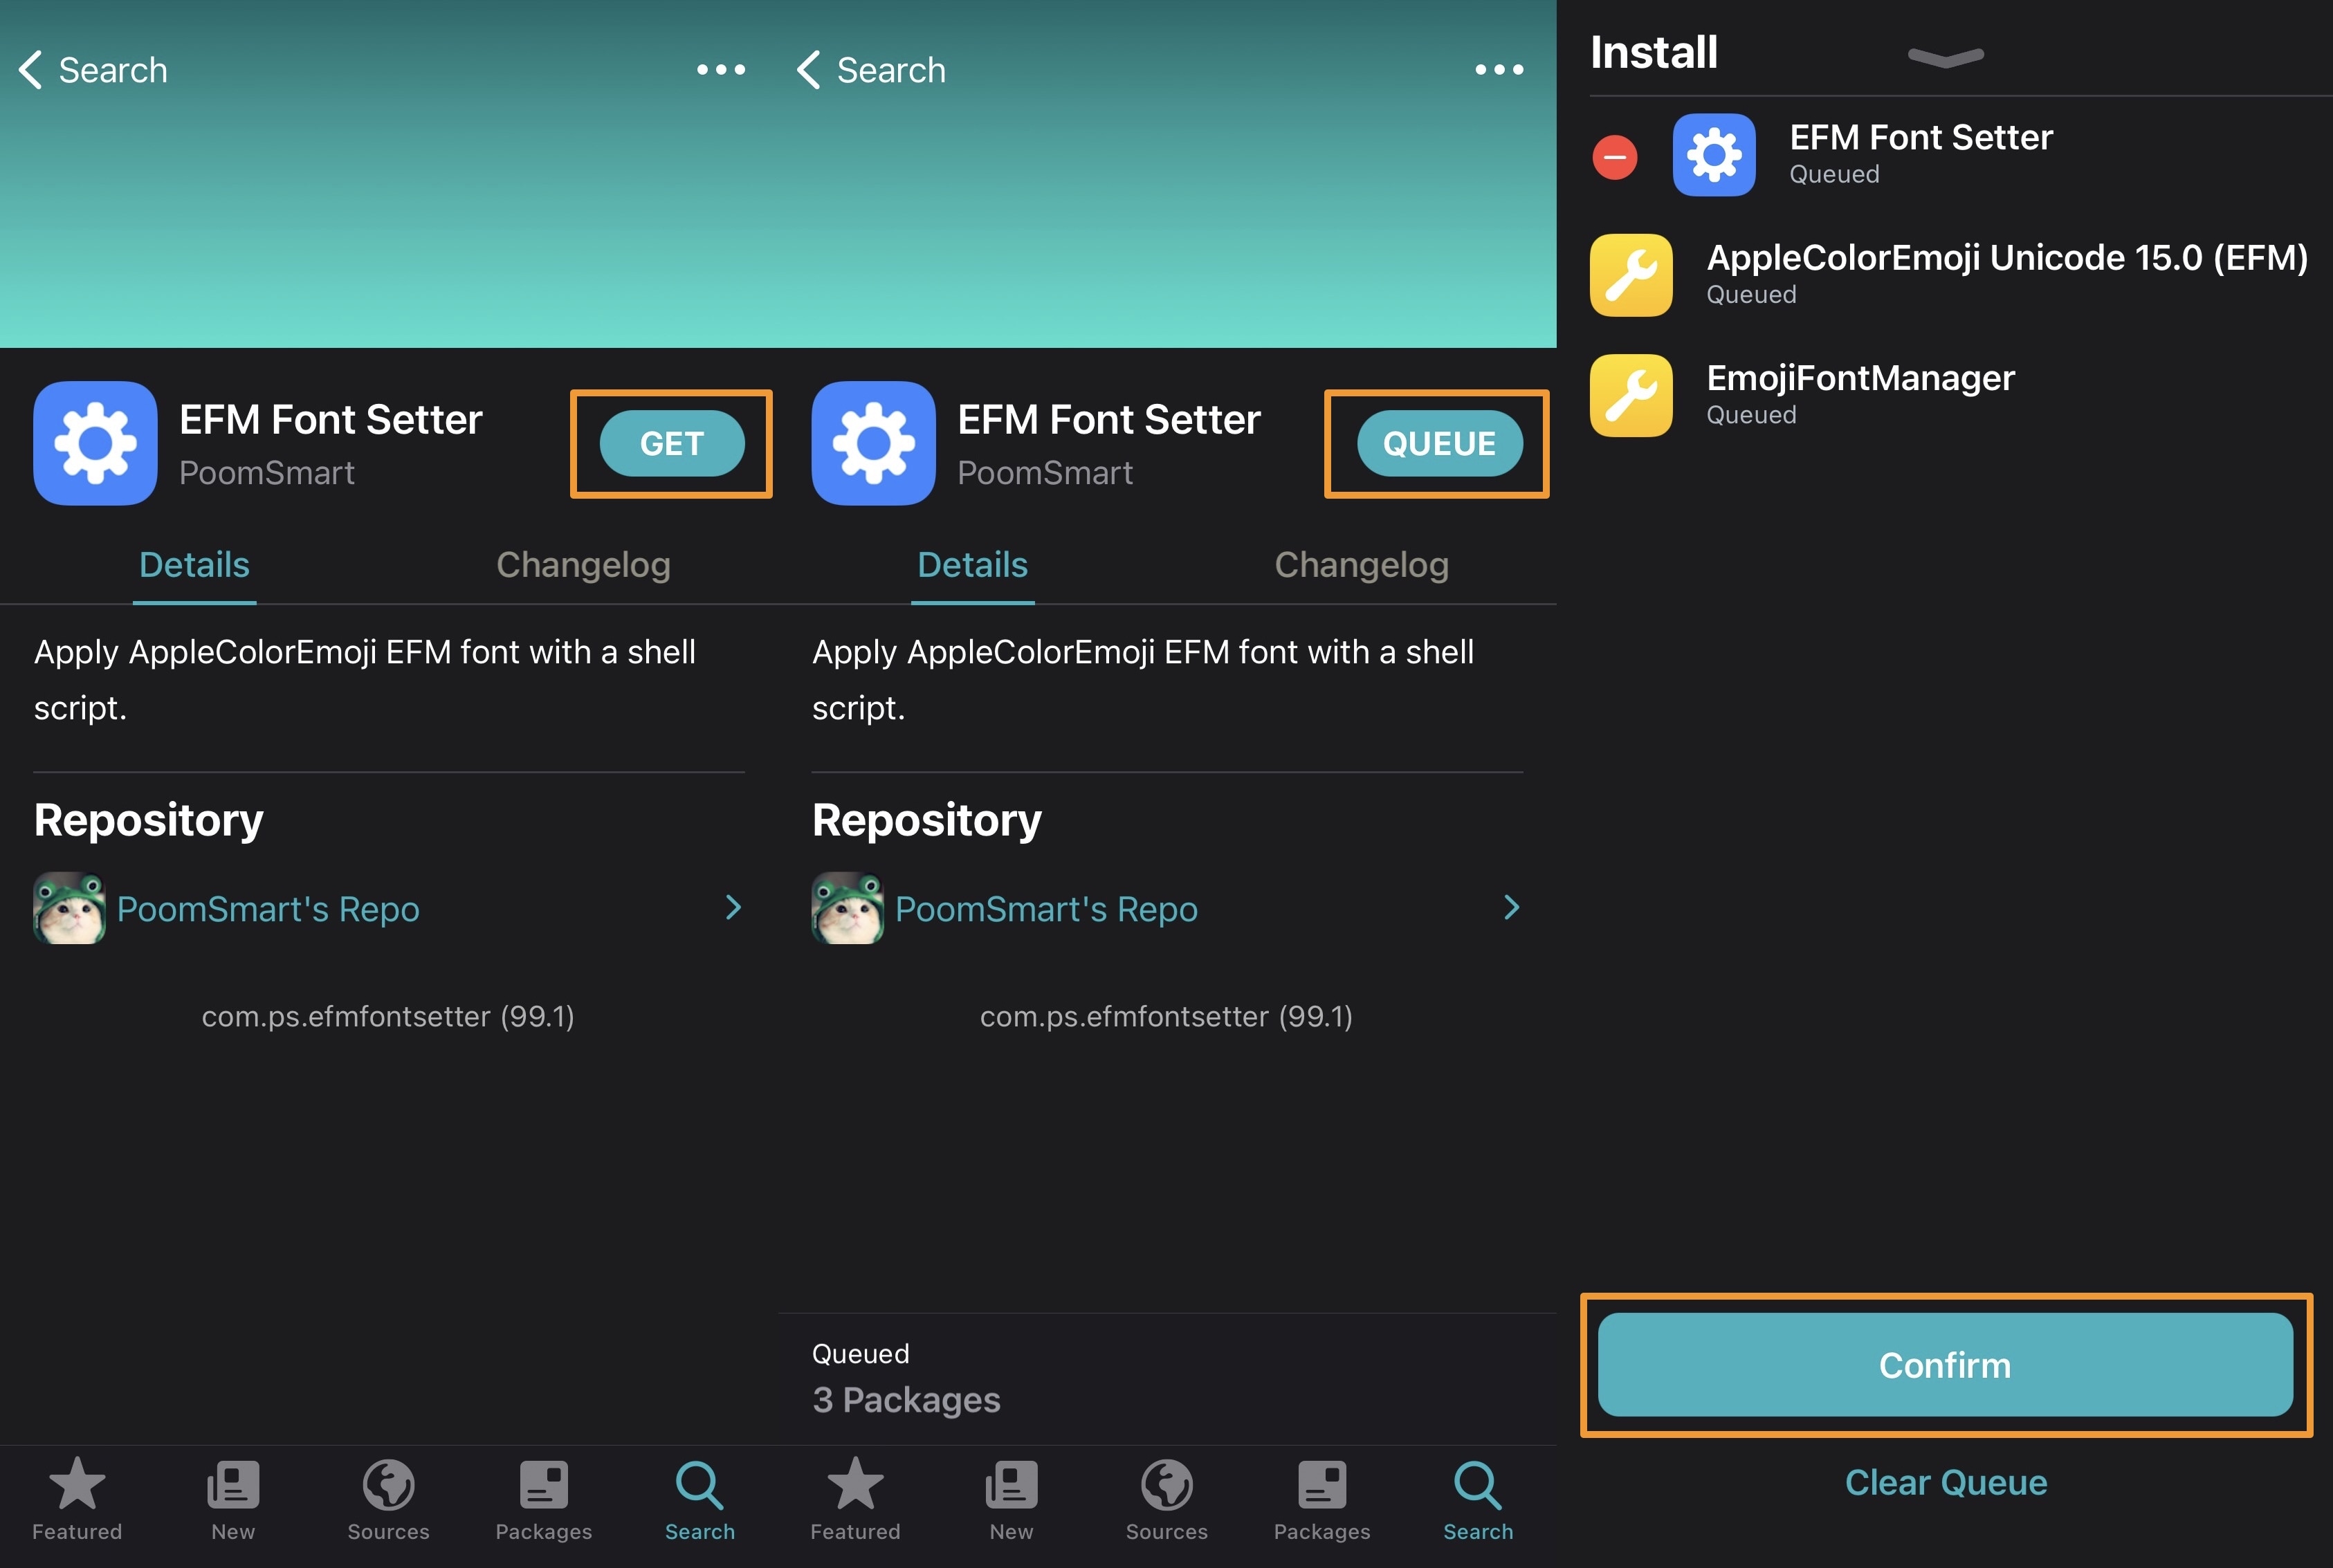The height and width of the screenshot is (1568, 2333).
Task: Expand the Queued 3 Packages bar
Action: (1167, 1379)
